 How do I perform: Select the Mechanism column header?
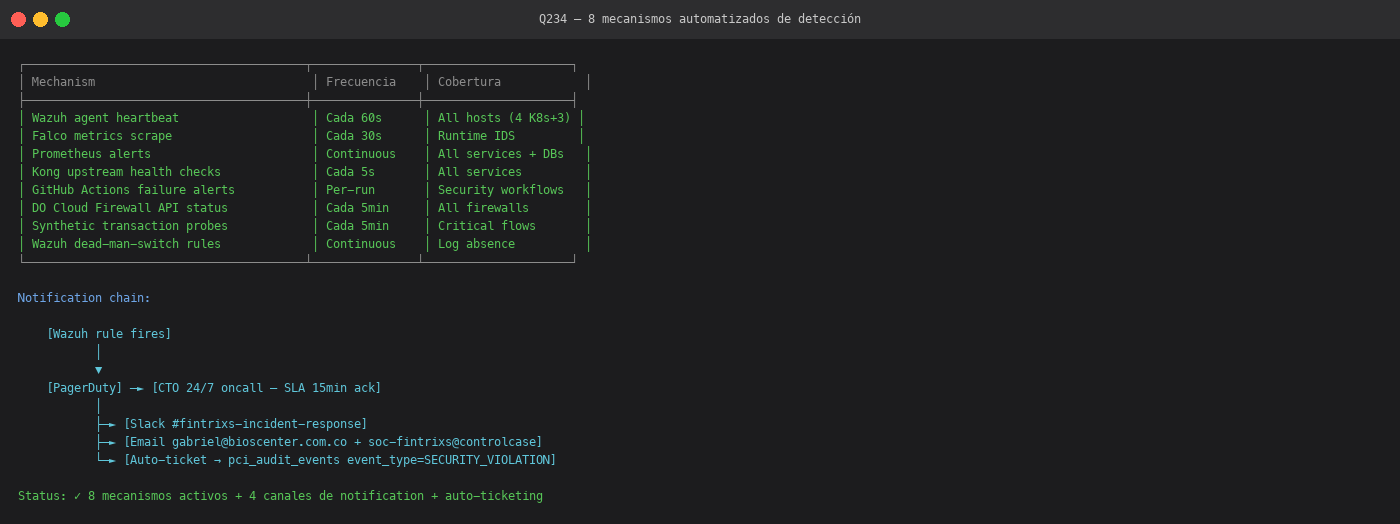[63, 82]
